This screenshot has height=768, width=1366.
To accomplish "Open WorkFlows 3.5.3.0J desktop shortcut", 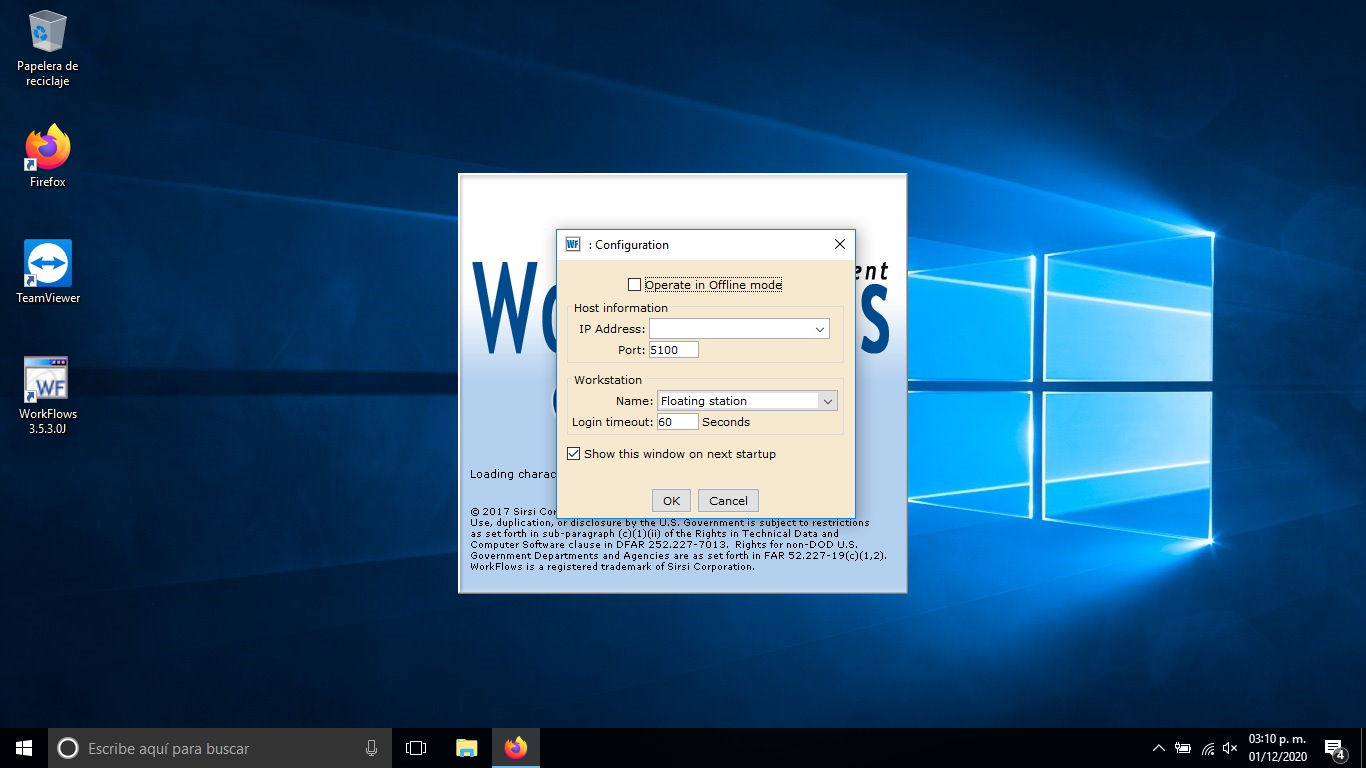I will tap(47, 383).
